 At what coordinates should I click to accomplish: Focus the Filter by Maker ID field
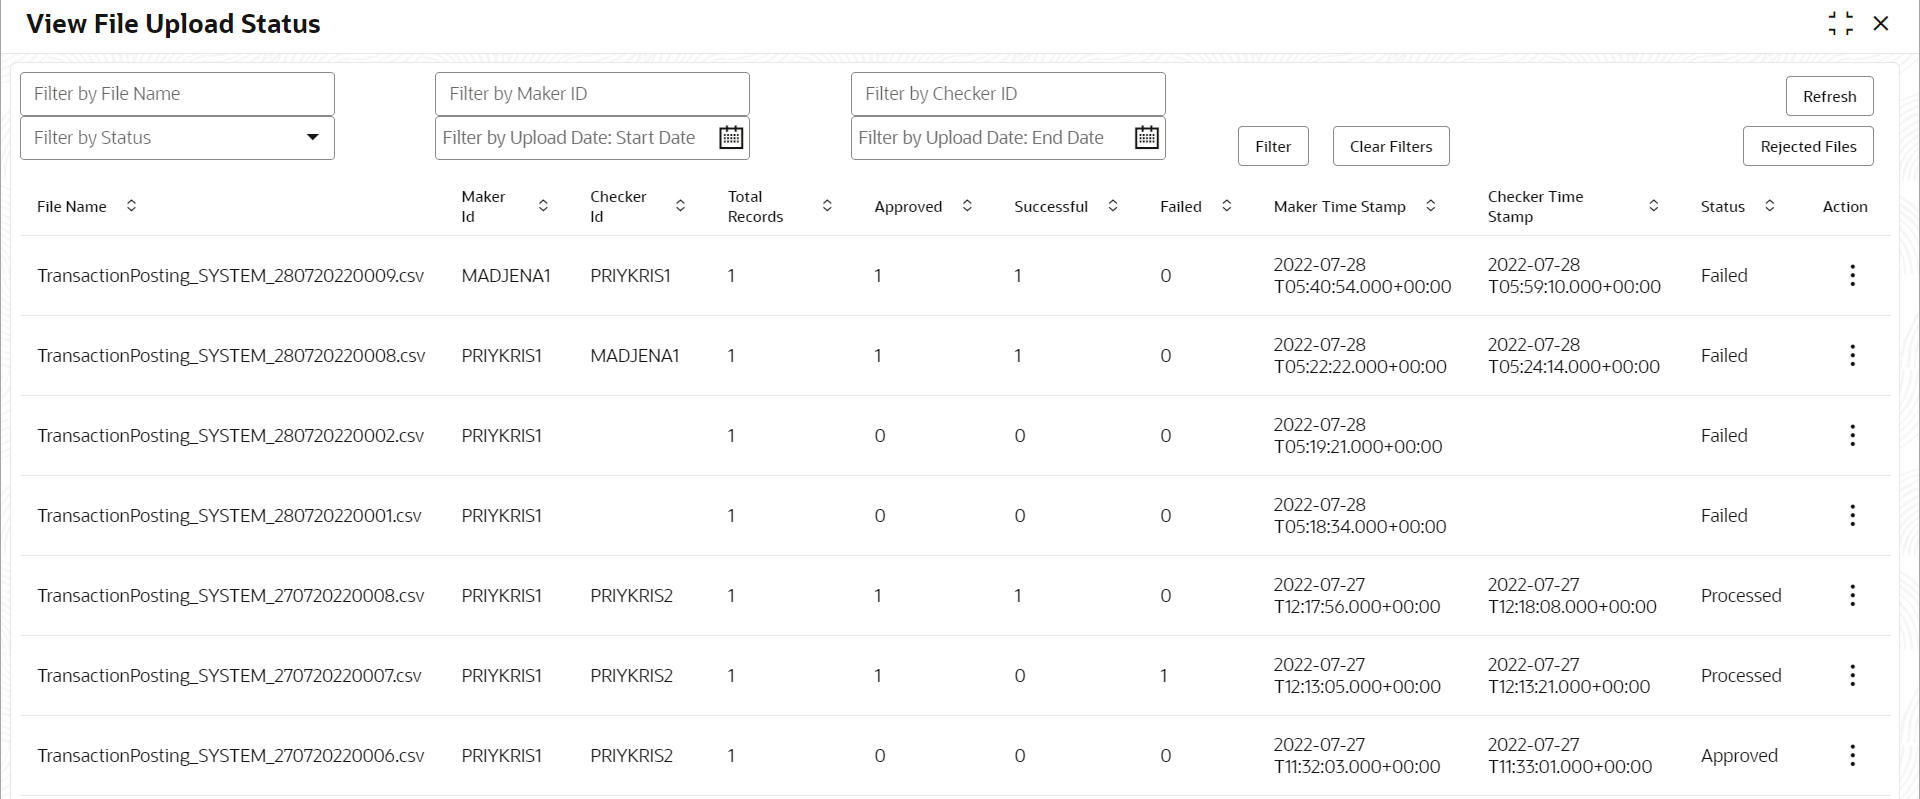click(592, 94)
